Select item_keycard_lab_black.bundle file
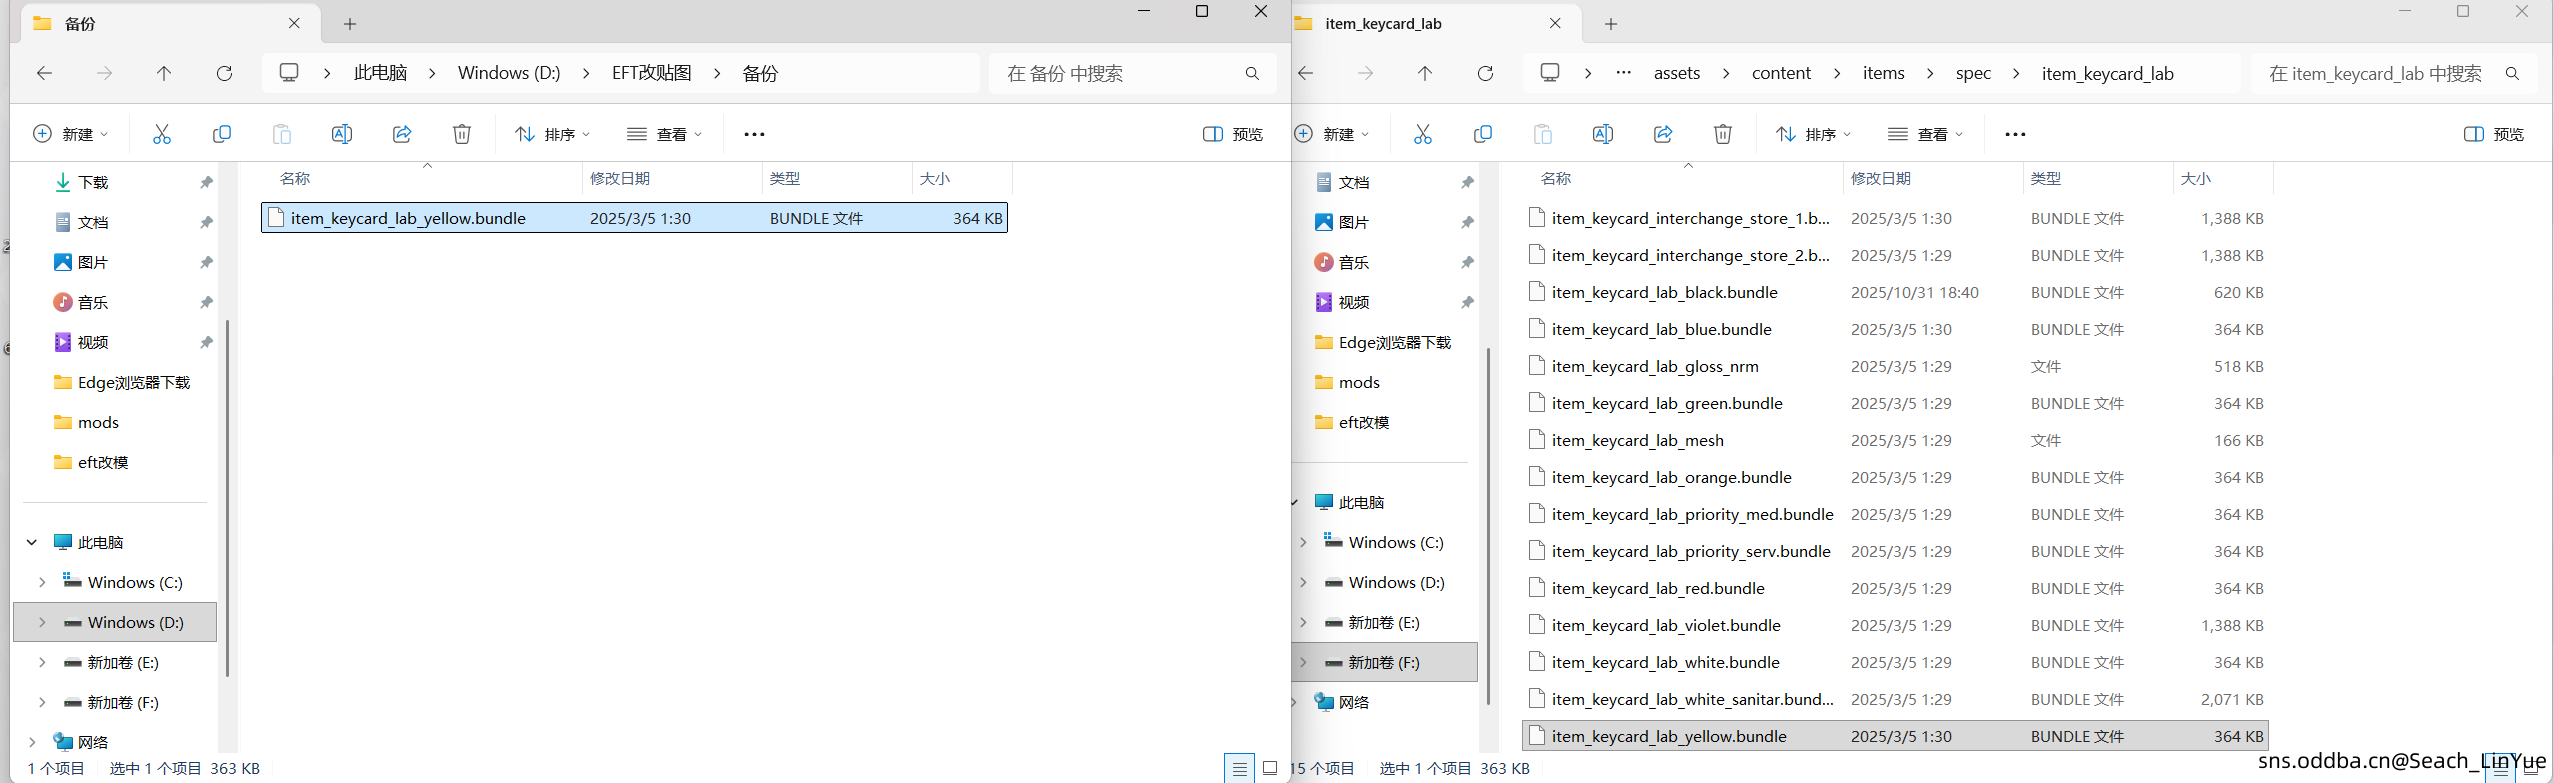Viewport: 2554px width, 783px height. (1895, 292)
